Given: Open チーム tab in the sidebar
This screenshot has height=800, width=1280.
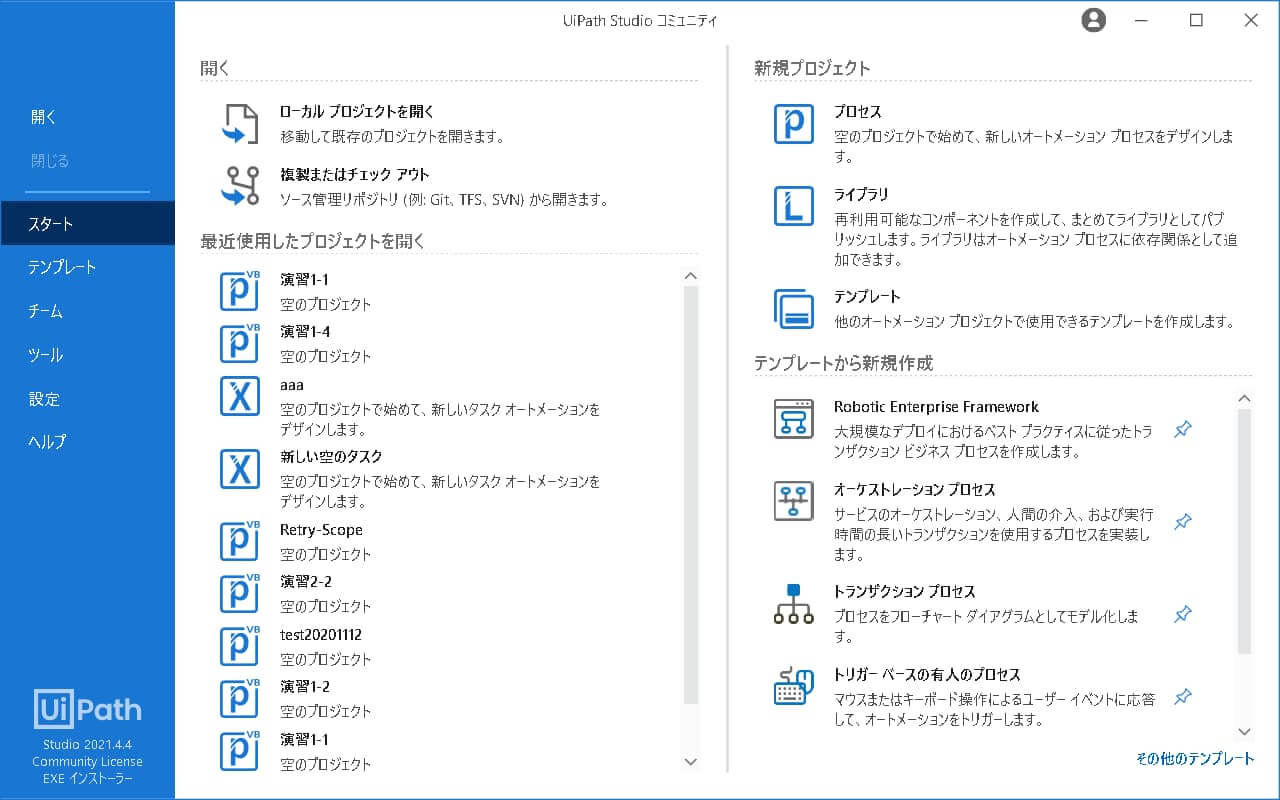Looking at the screenshot, I should click(87, 311).
